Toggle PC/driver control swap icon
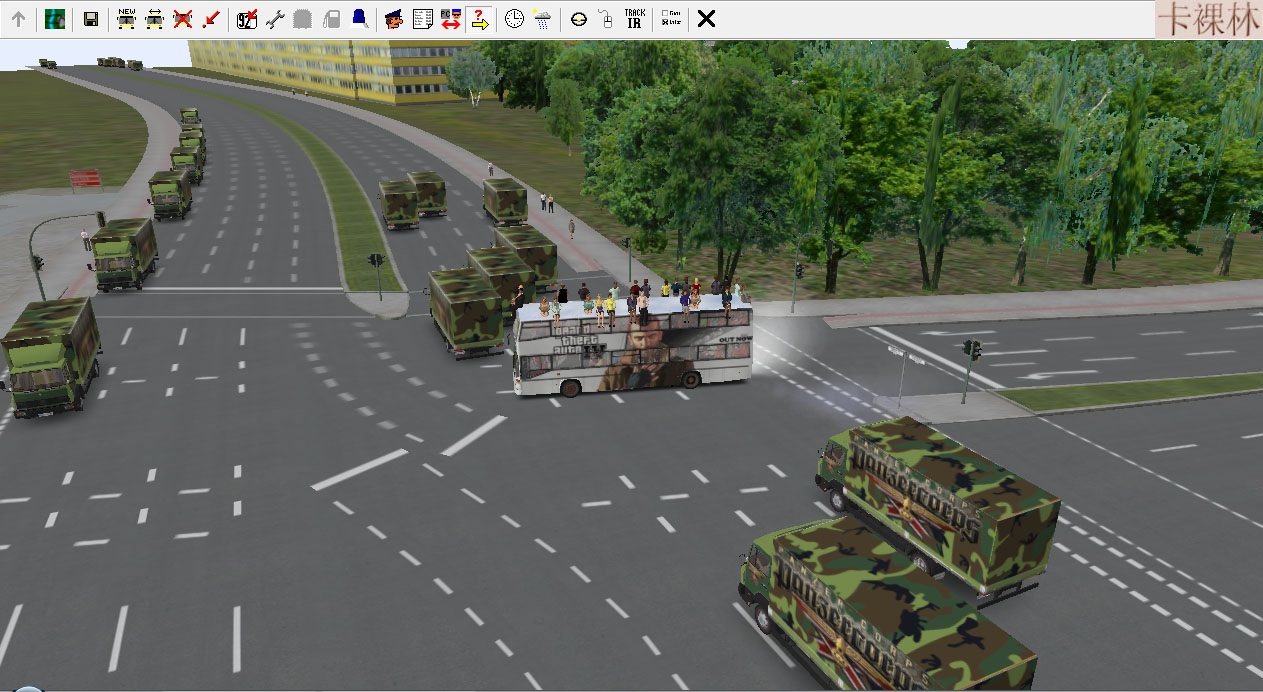The width and height of the screenshot is (1263, 692). tap(450, 19)
